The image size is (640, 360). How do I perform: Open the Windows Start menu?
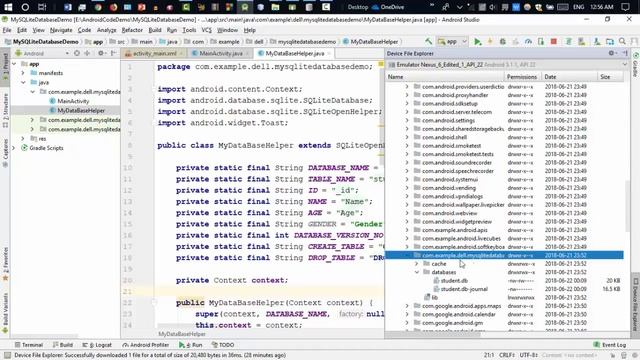(x=8, y=7)
